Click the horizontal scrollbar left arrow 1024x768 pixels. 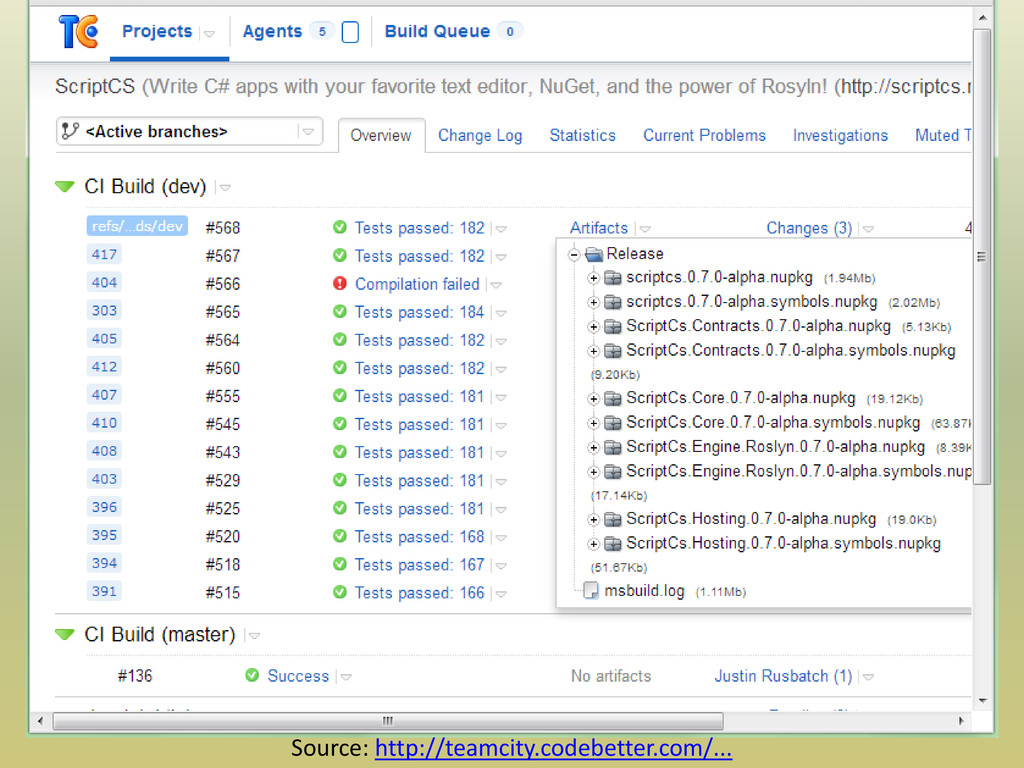(40, 721)
